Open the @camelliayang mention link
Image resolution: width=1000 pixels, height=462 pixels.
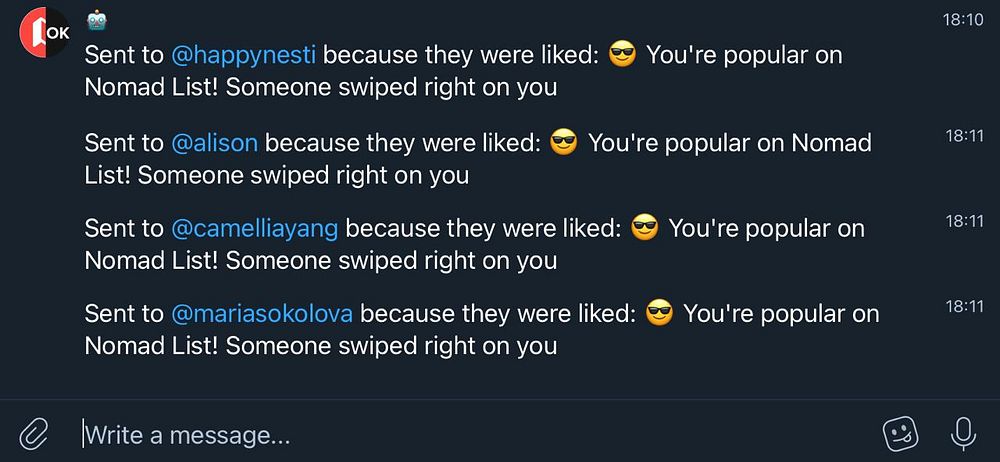tap(255, 229)
